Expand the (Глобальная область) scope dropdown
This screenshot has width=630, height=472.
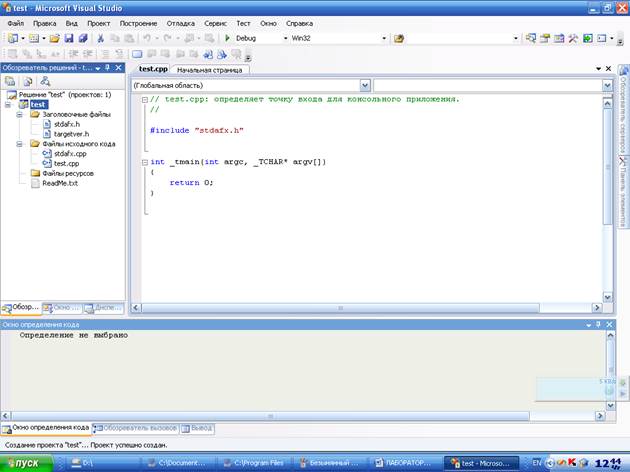[364, 86]
